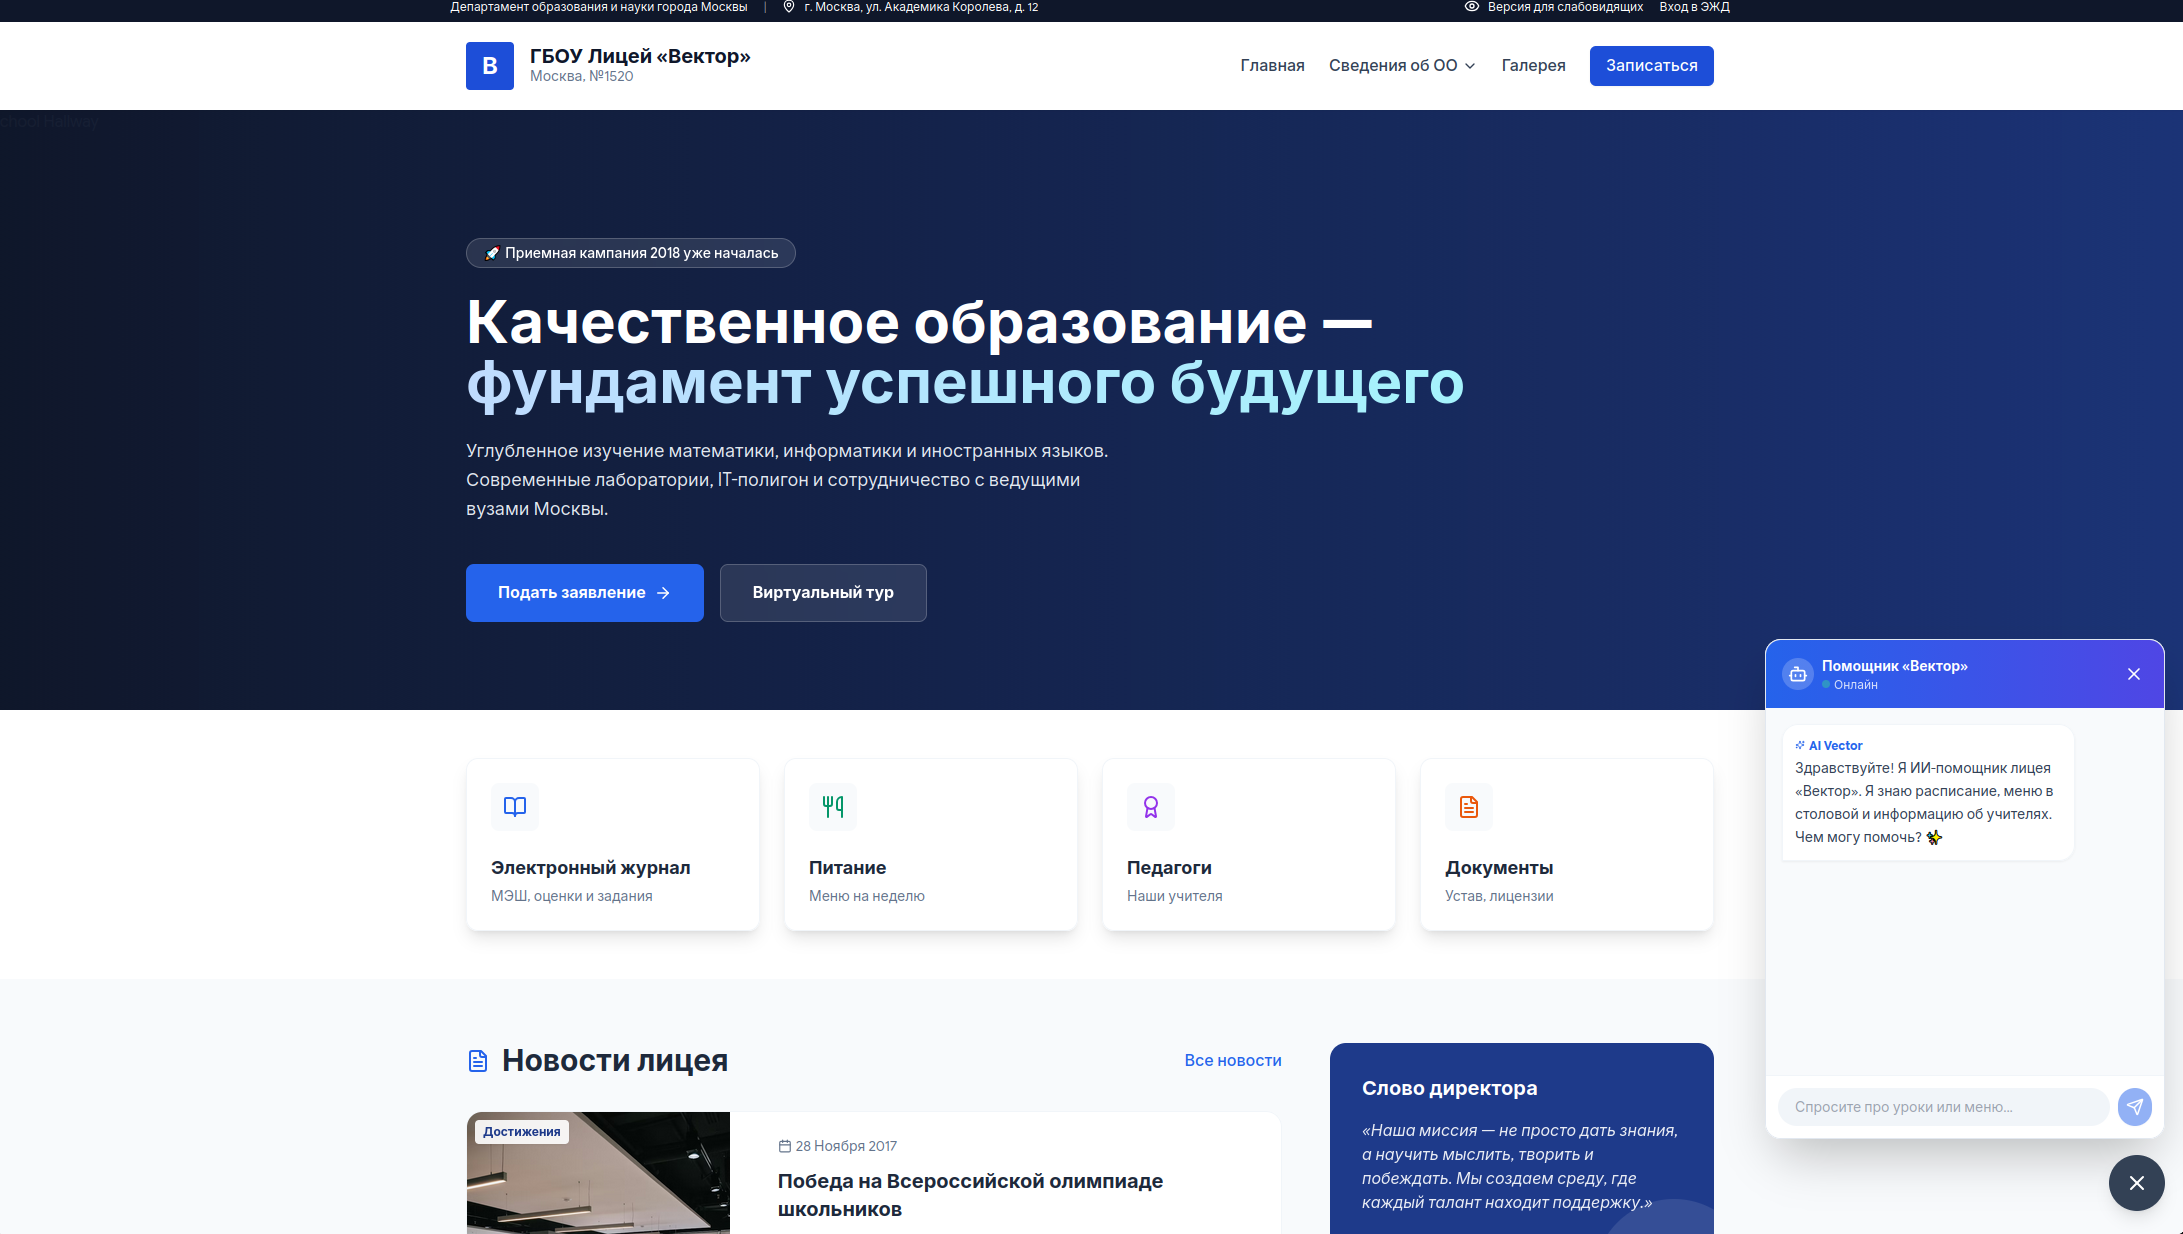Close the Помощник «Вектор» chat panel
This screenshot has width=2183, height=1234.
click(2133, 674)
